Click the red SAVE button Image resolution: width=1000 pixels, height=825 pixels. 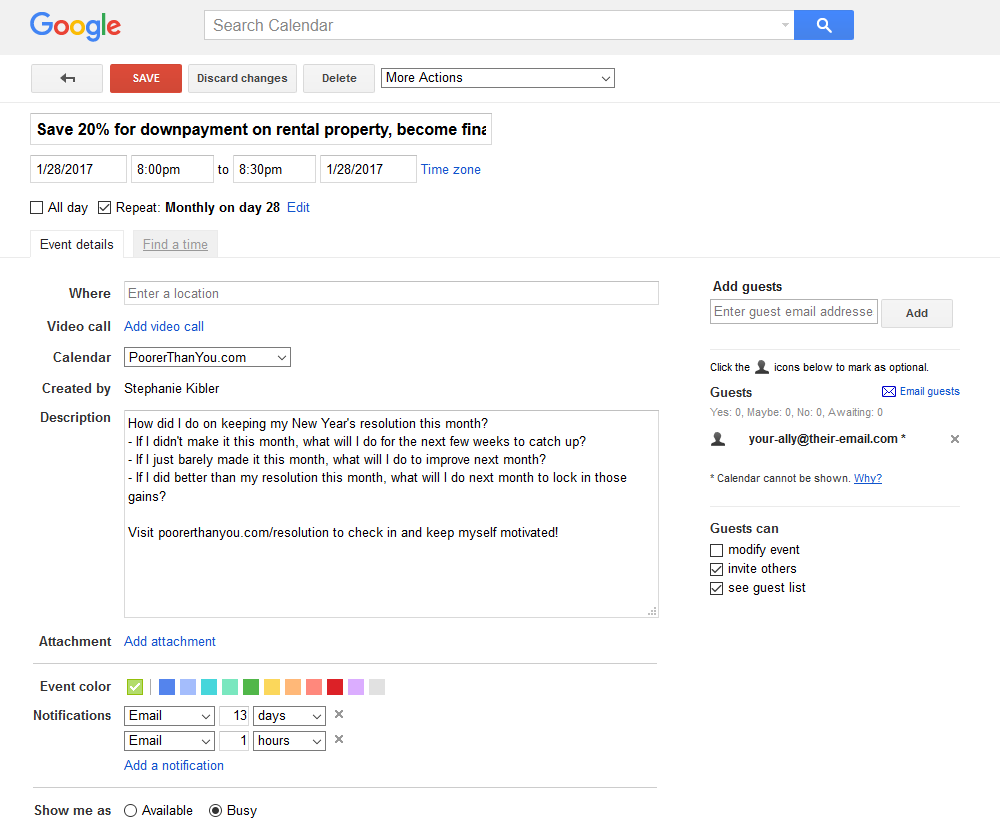(146, 78)
